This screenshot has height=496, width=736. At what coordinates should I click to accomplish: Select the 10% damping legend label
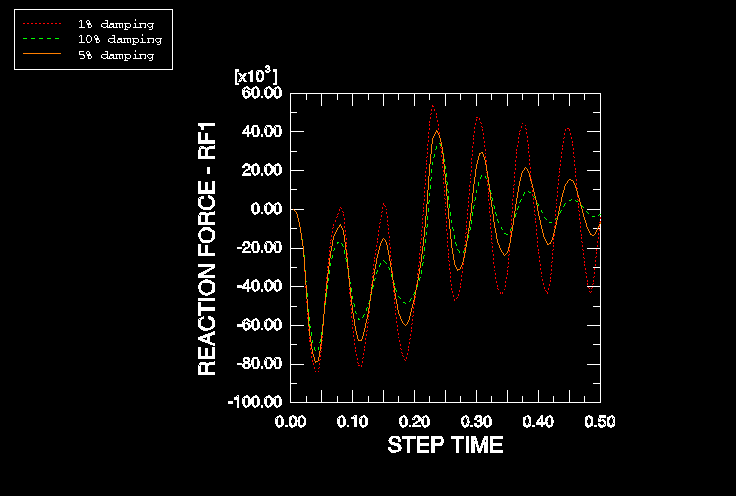pyautogui.click(x=118, y=39)
